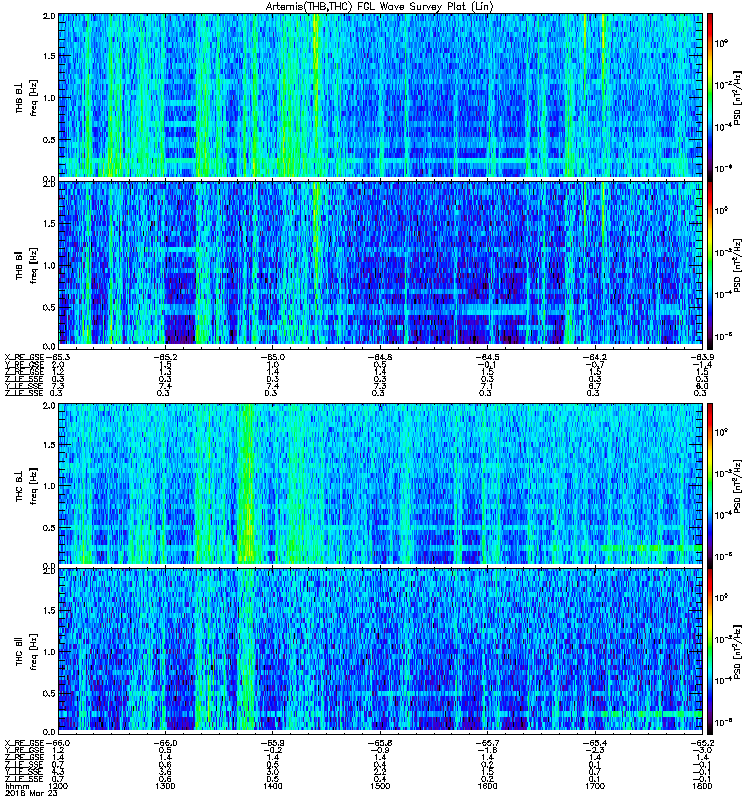Viewport: 750px width, 800px height.
Task: Click the '-64.5' X_RE_GSE value
Action: (487, 357)
